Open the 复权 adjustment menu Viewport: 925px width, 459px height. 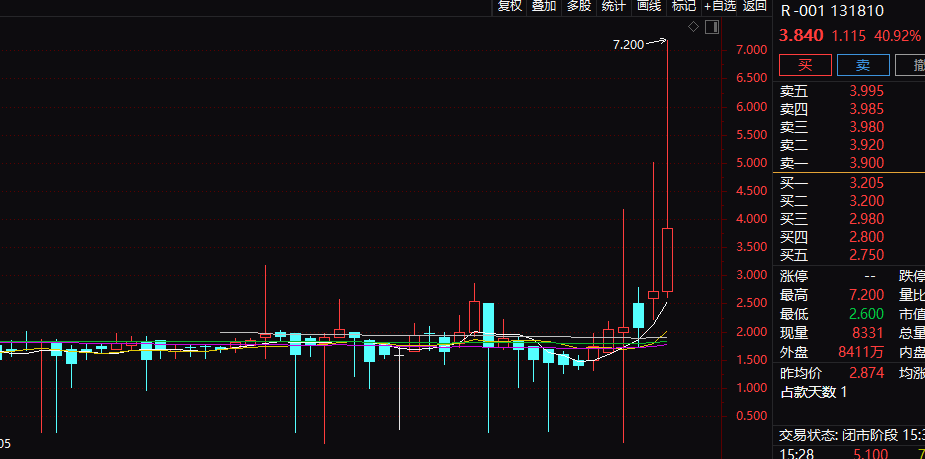(x=510, y=6)
